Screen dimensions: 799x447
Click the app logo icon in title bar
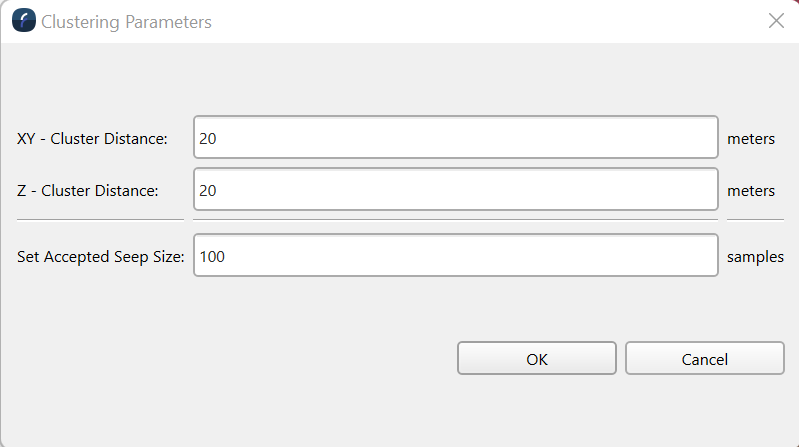pyautogui.click(x=24, y=21)
